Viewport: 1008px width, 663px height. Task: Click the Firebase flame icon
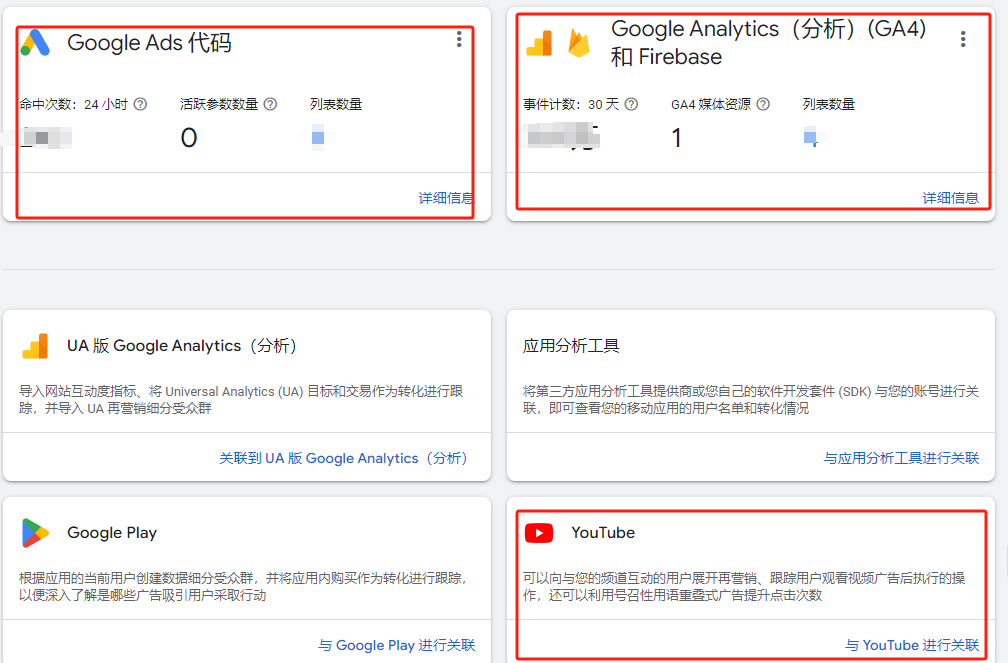pos(579,43)
